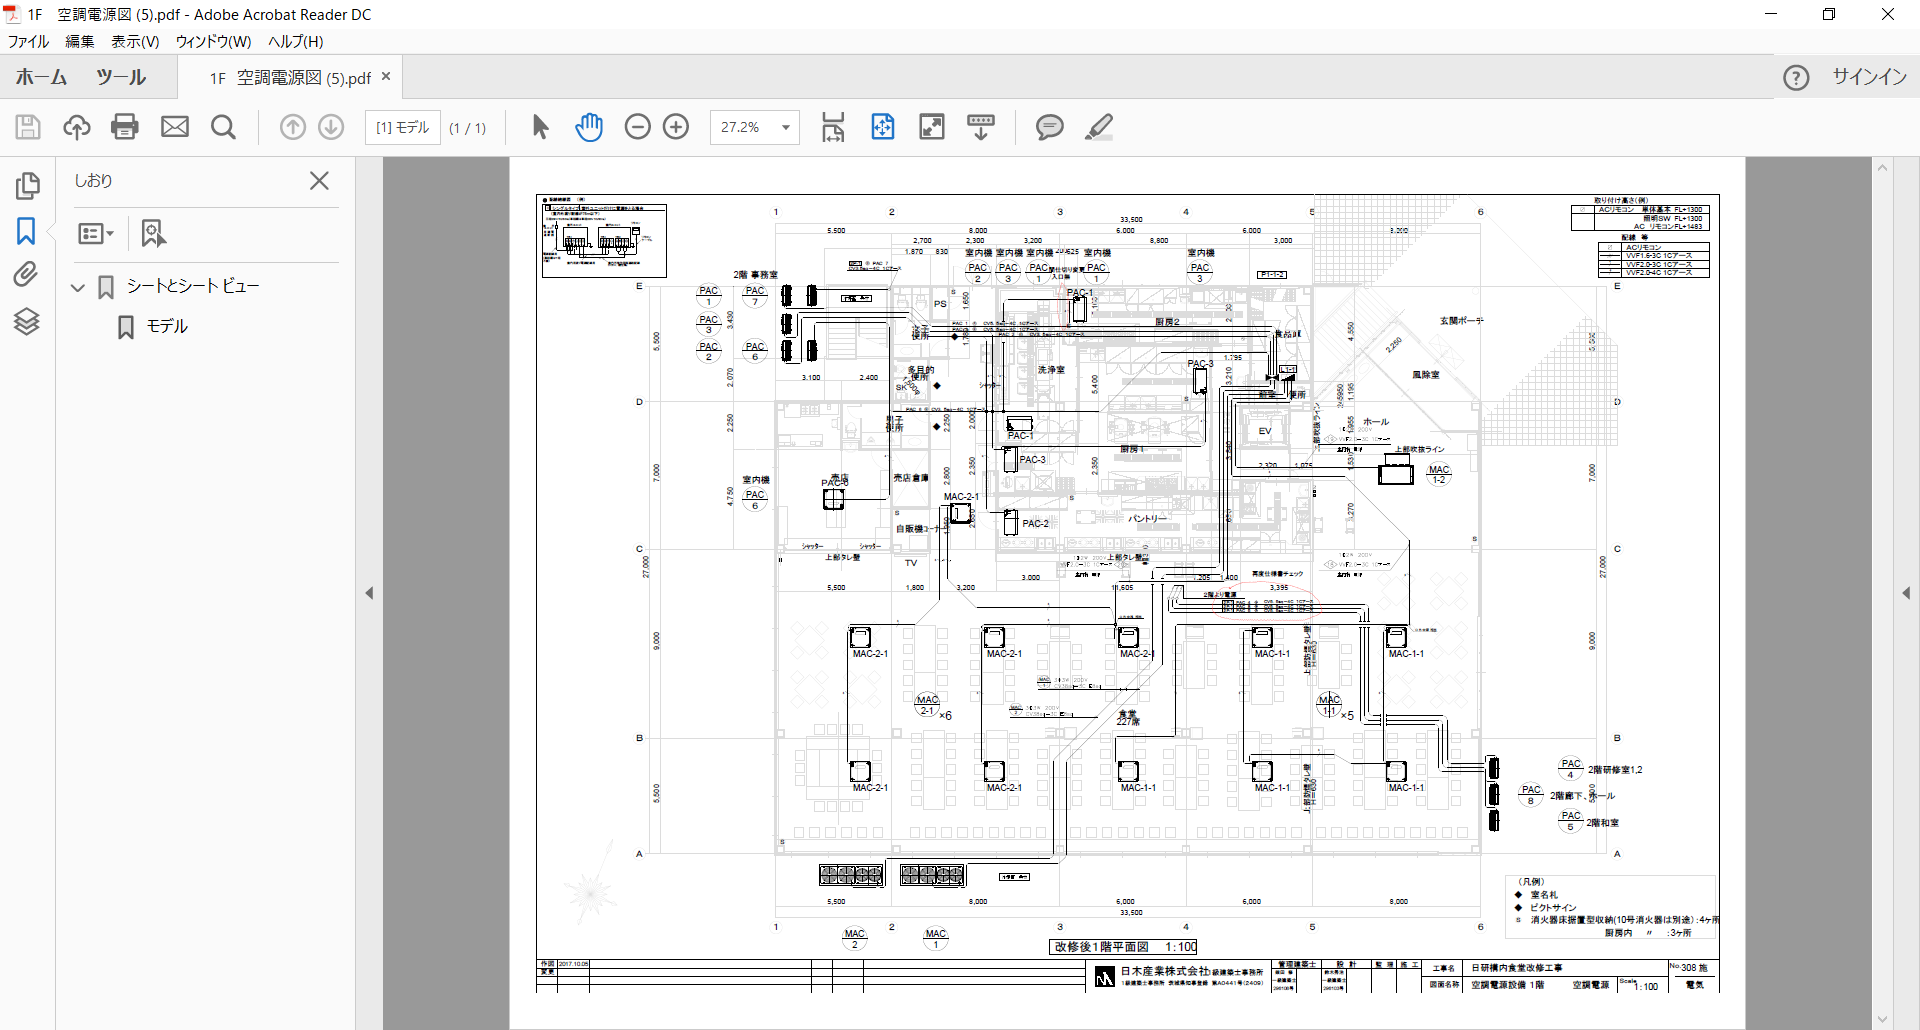
Task: Activate the highlight tool
Action: coord(1099,127)
